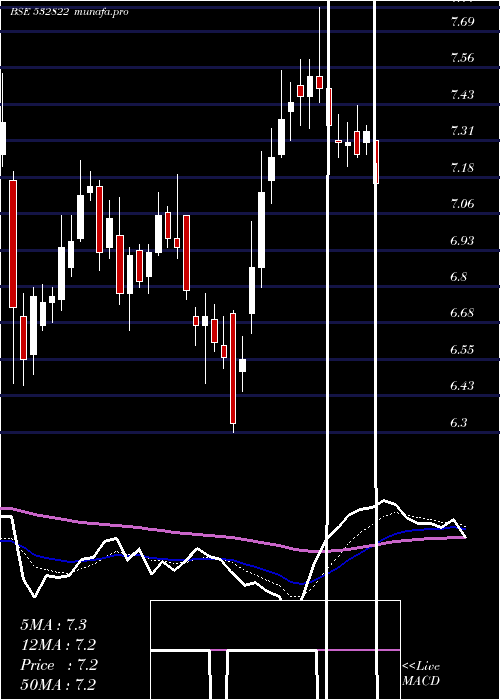Click the 6.3 price axis label

(x=459, y=422)
